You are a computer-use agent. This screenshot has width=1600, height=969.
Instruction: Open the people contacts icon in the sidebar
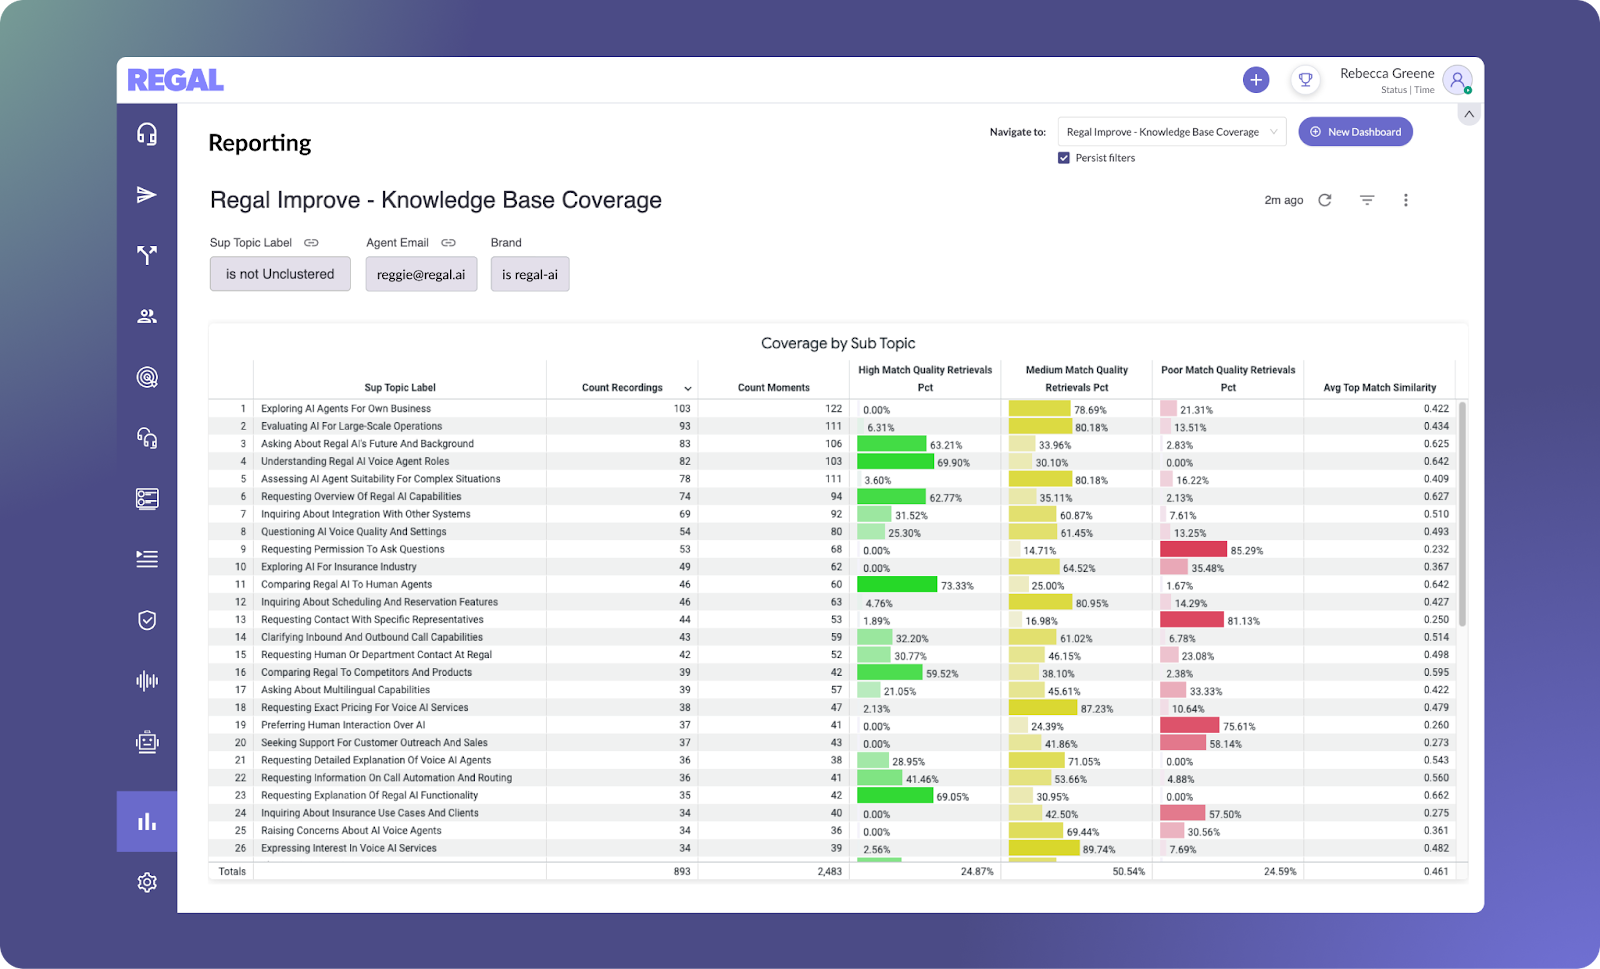pyautogui.click(x=147, y=316)
